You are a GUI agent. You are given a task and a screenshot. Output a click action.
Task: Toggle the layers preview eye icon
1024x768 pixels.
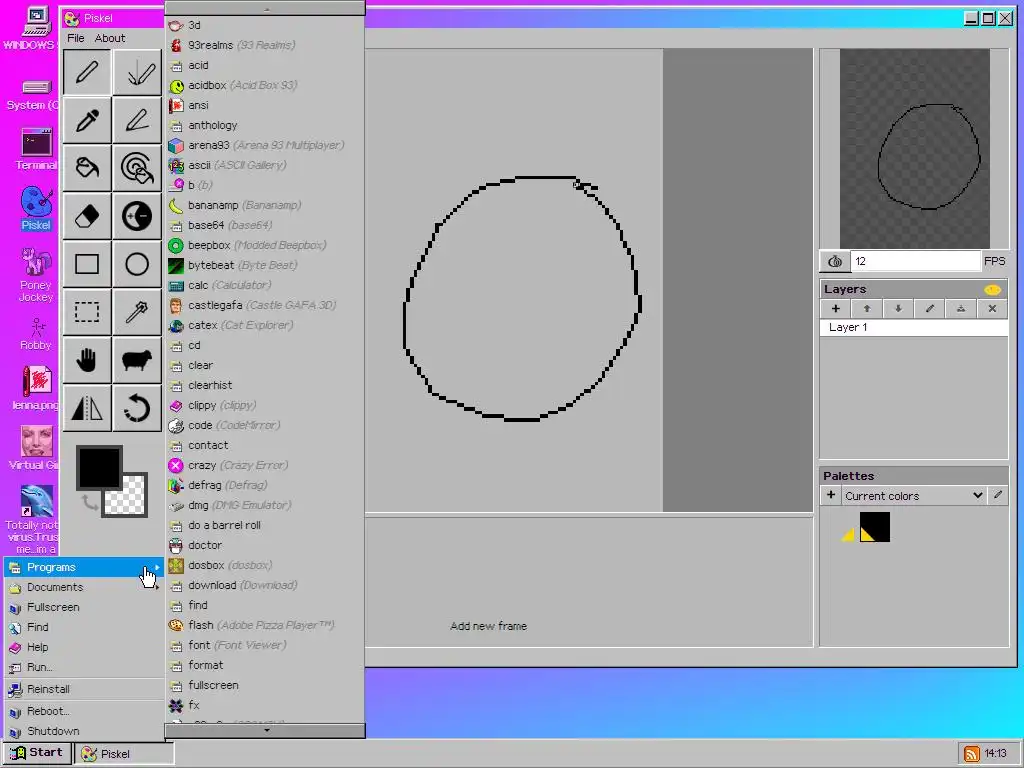pos(992,289)
